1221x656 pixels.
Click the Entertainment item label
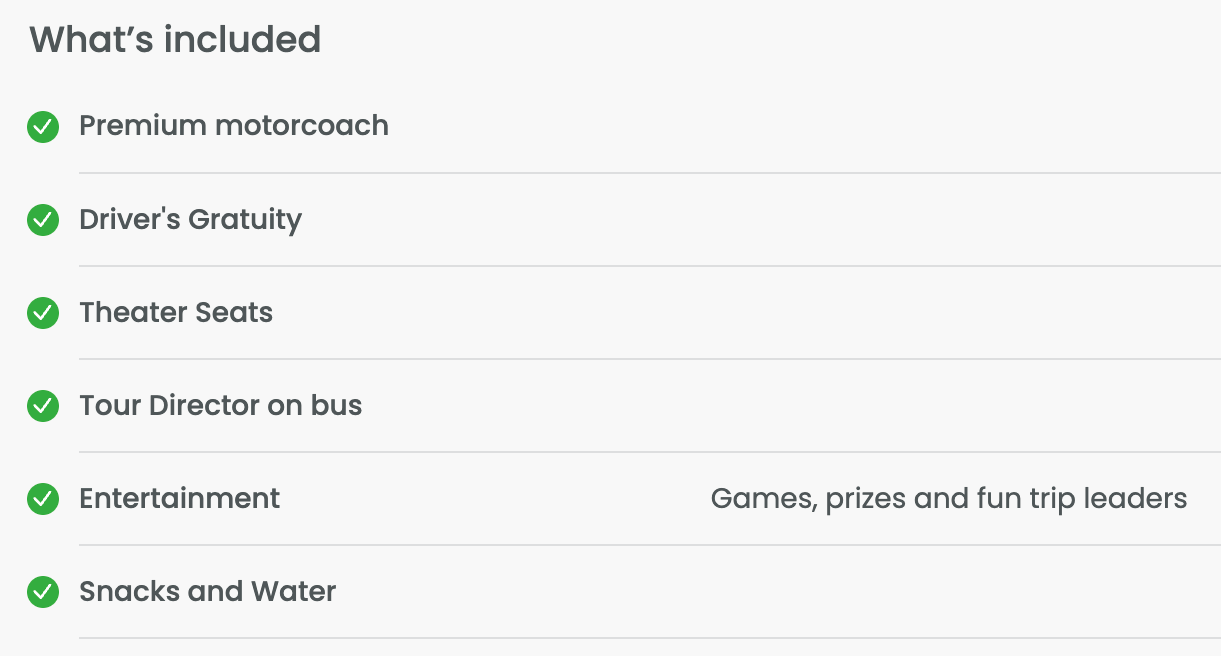pos(180,498)
